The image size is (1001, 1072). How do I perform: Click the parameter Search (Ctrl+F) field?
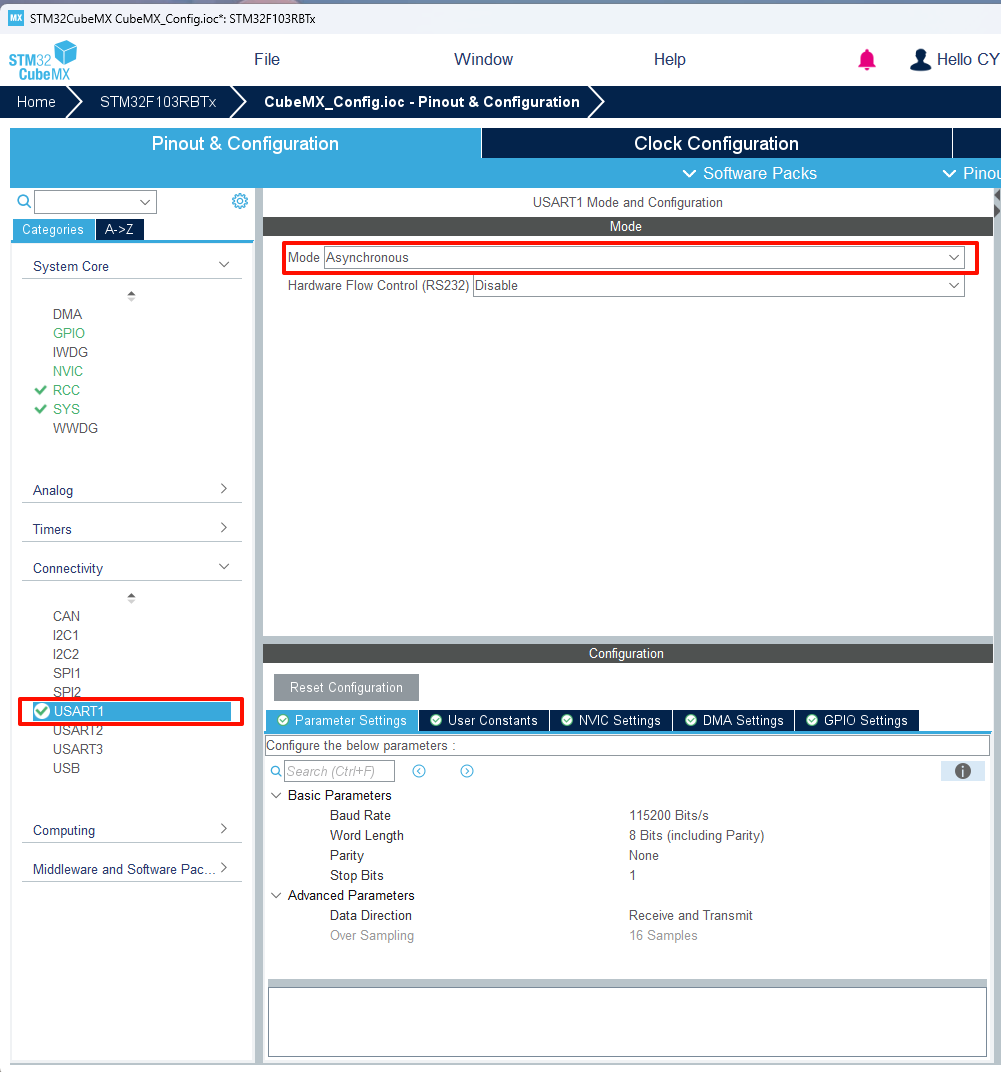coord(339,771)
